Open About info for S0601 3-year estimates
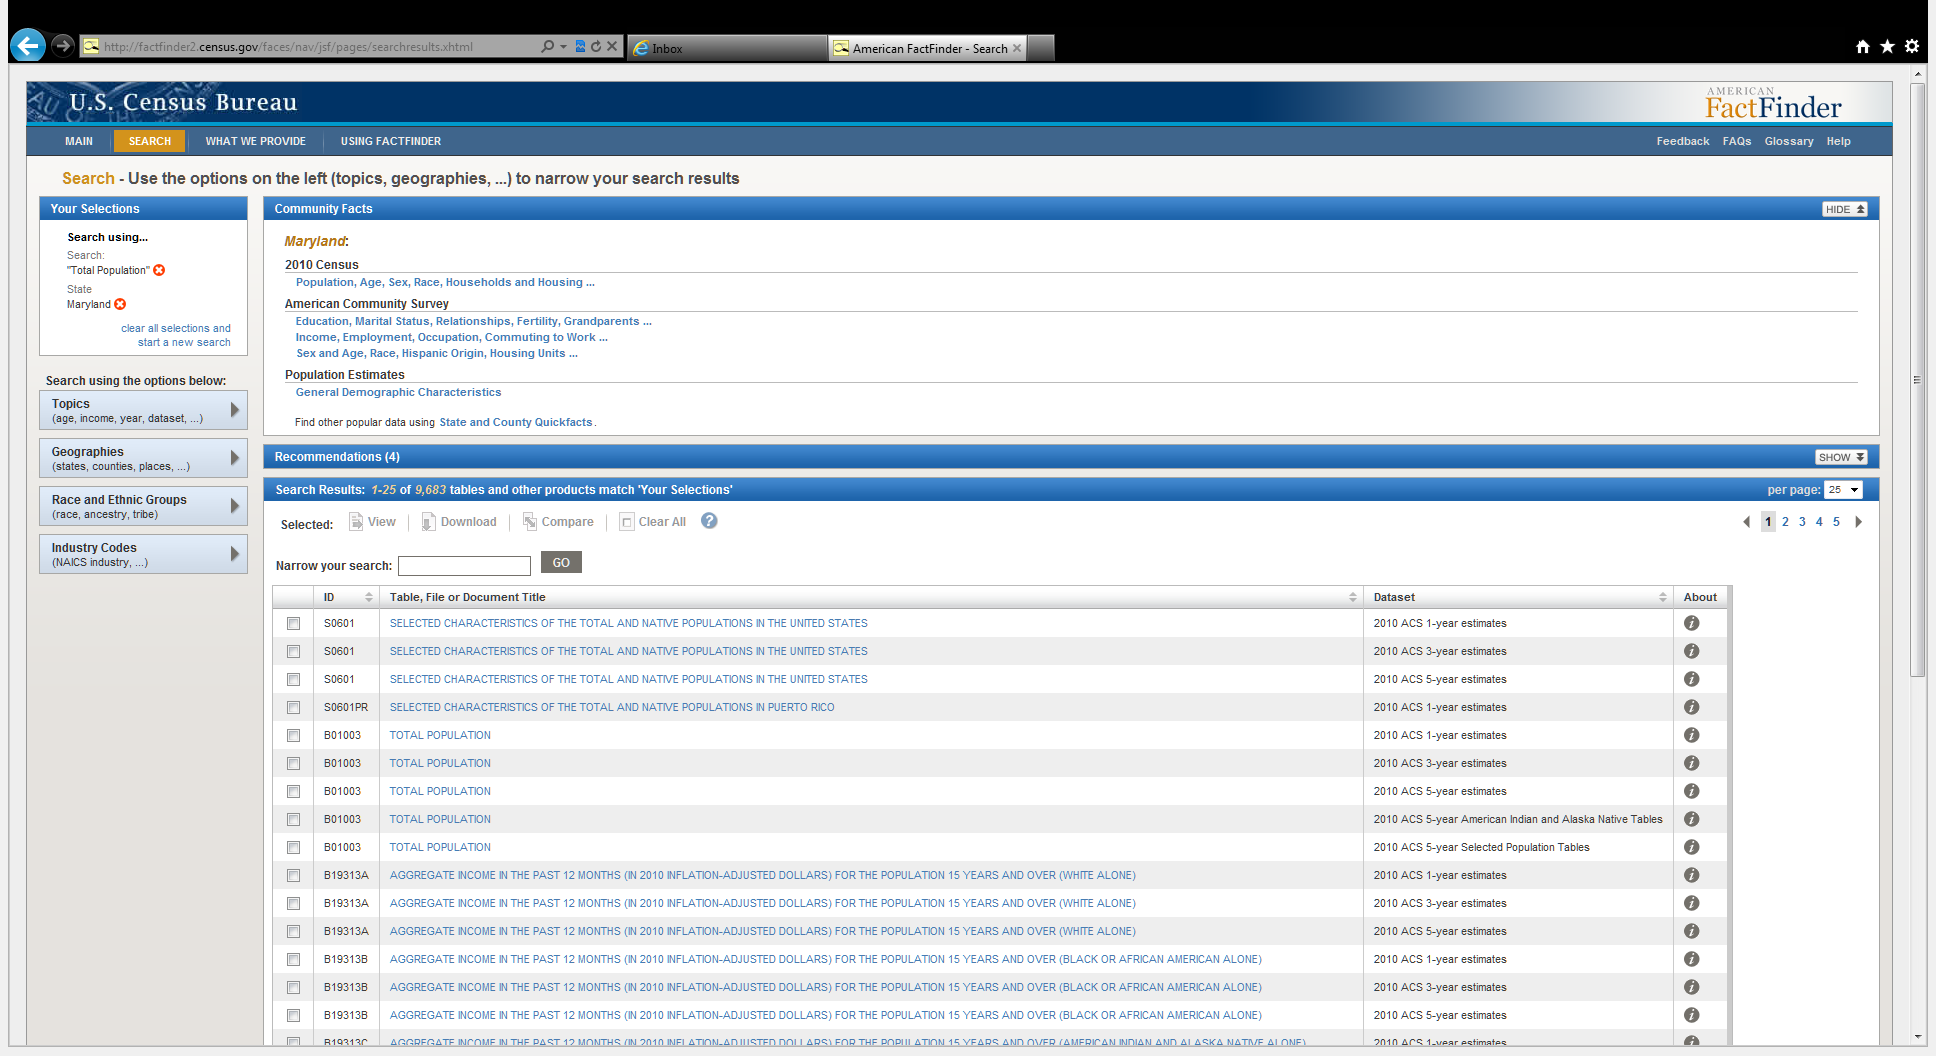Viewport: 1936px width, 1056px height. click(x=1691, y=651)
